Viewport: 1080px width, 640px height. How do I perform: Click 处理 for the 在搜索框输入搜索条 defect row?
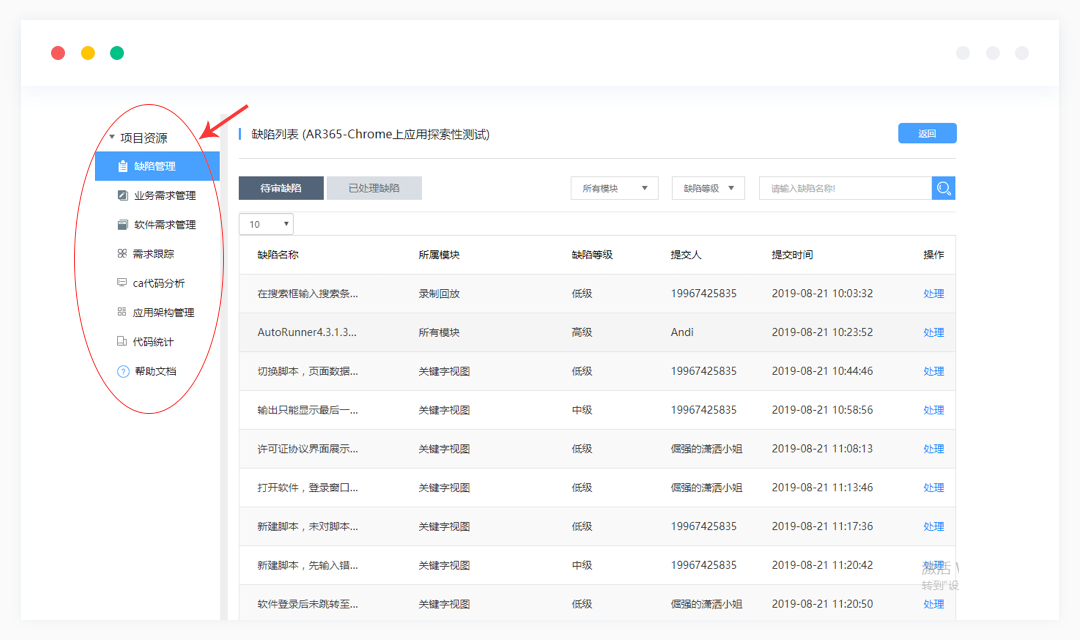[x=933, y=294]
